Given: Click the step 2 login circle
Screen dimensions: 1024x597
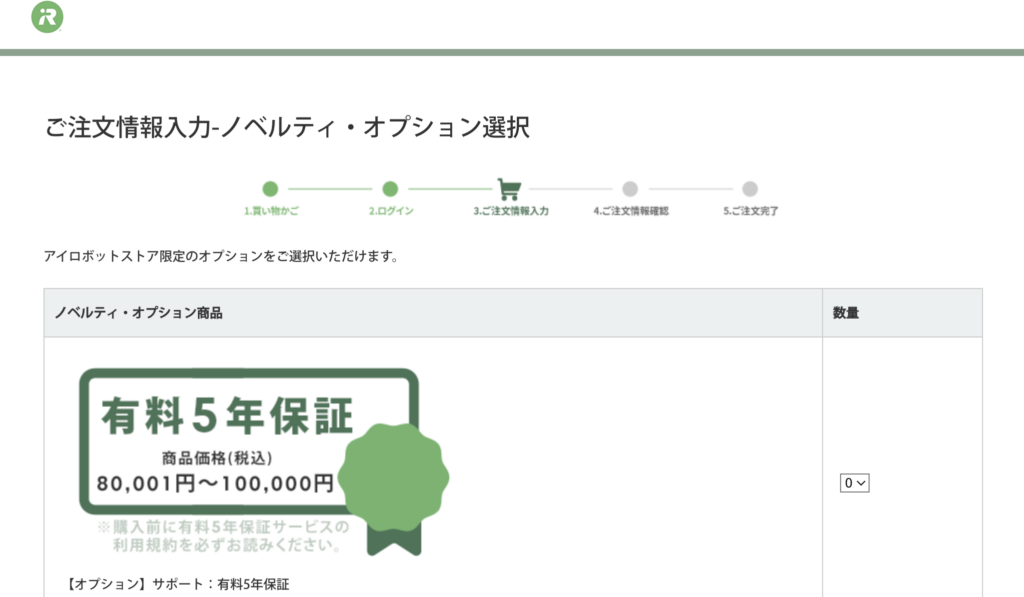Looking at the screenshot, I should [x=390, y=189].
